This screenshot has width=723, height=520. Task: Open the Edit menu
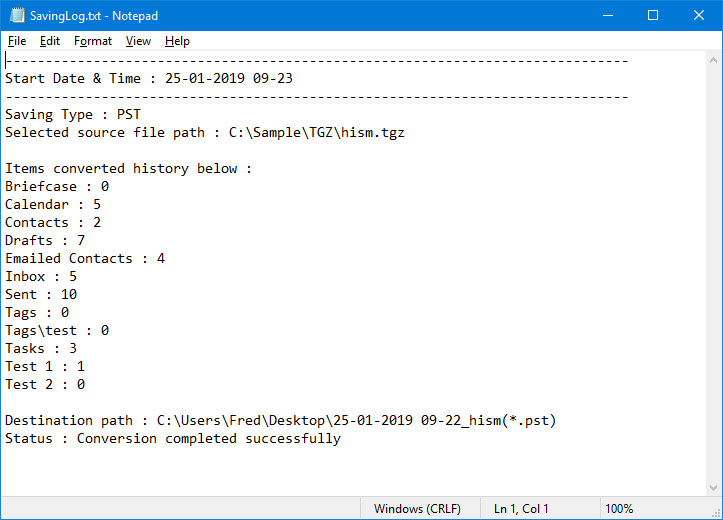point(50,41)
